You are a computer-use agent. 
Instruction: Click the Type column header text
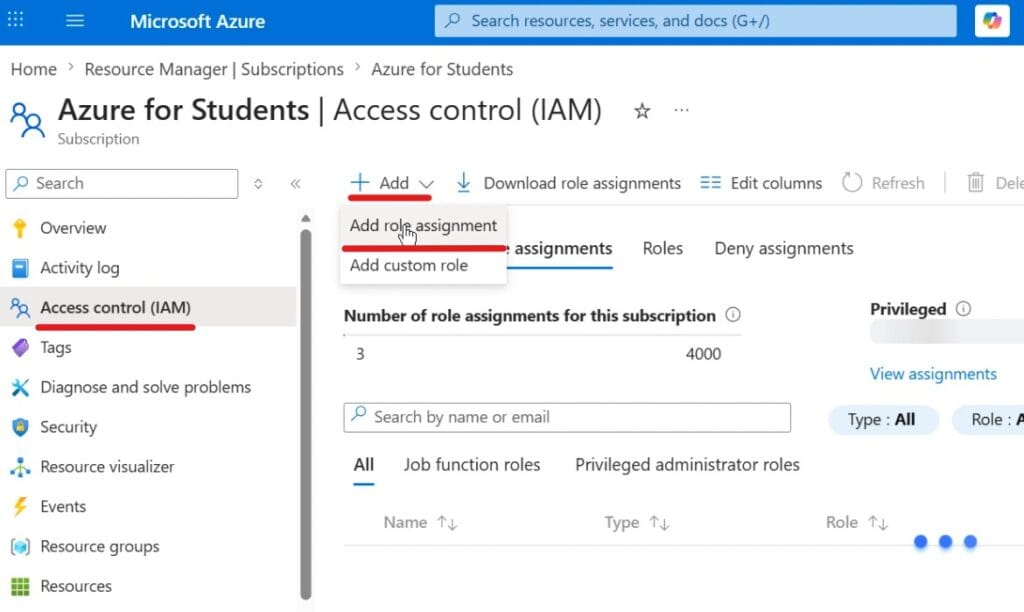click(622, 523)
